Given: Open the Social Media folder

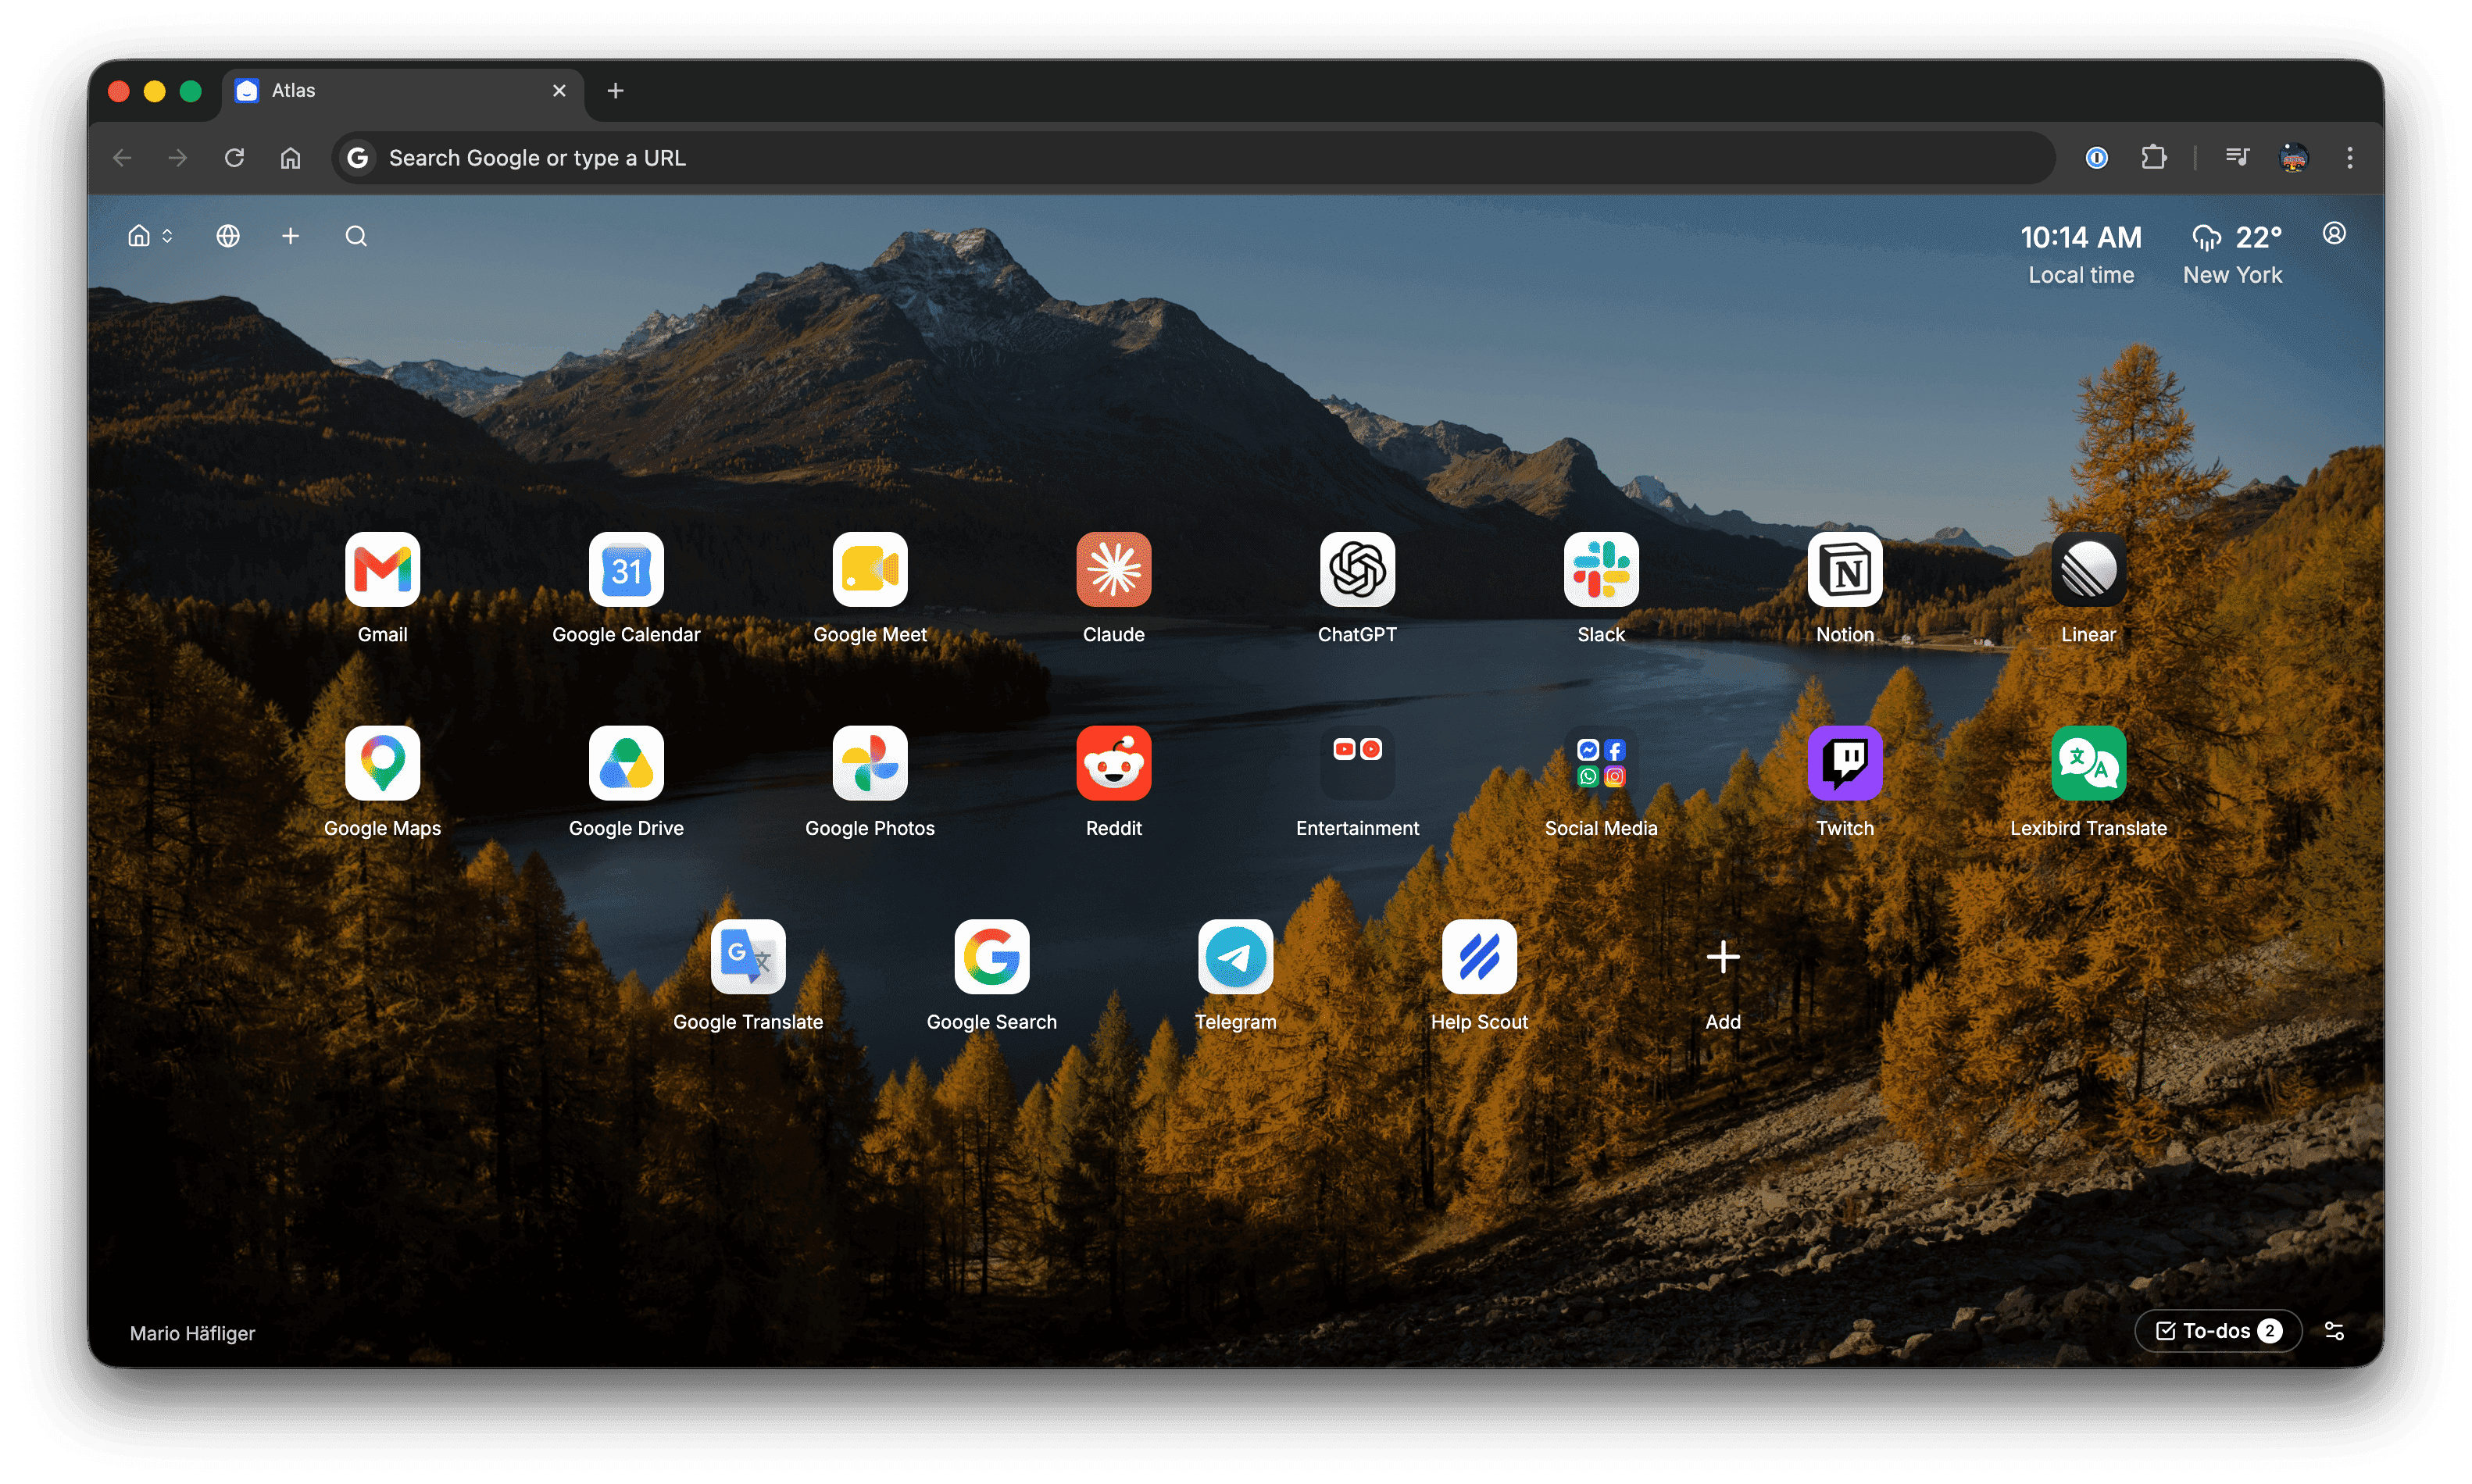Looking at the screenshot, I should (x=1600, y=763).
